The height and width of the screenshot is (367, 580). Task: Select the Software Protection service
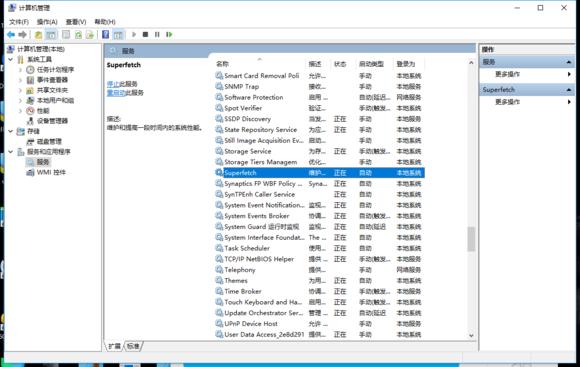tap(319, 97)
